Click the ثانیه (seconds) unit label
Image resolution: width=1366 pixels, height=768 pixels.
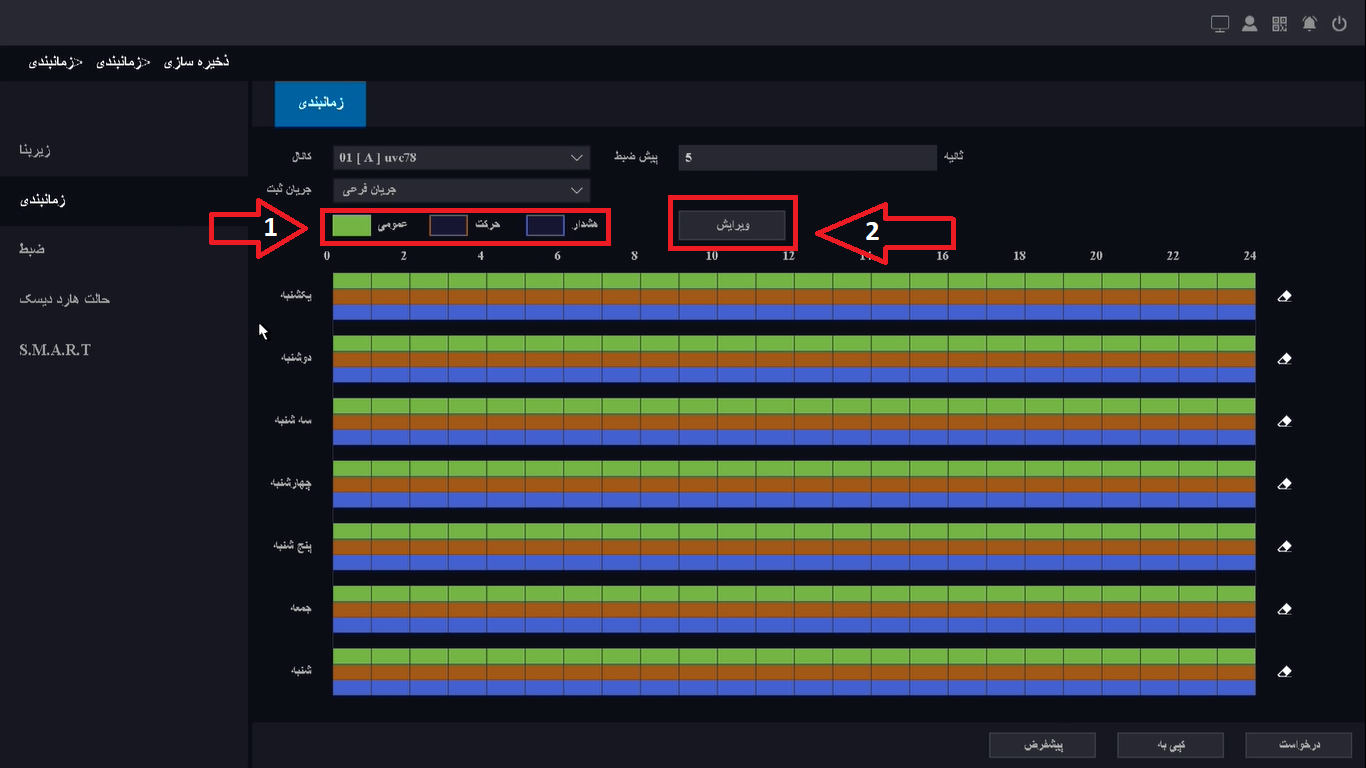[954, 157]
